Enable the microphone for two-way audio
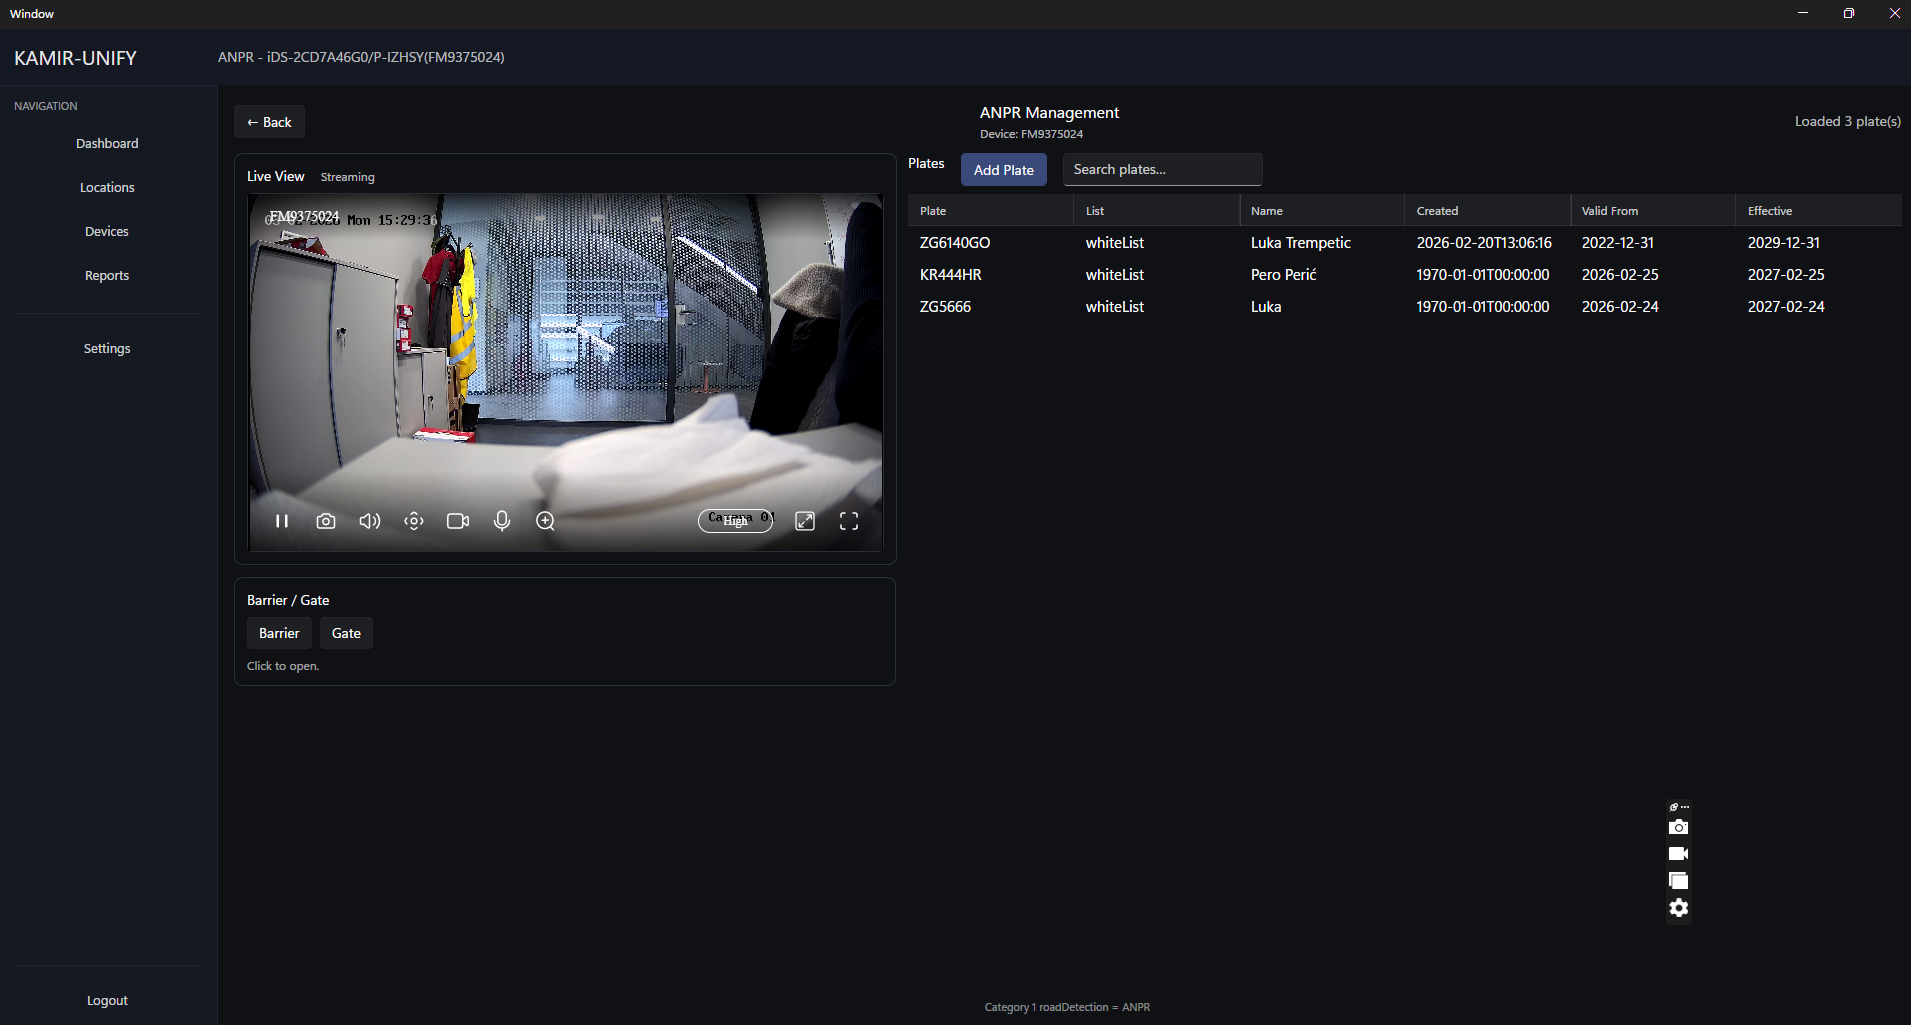The image size is (1911, 1025). 501,520
